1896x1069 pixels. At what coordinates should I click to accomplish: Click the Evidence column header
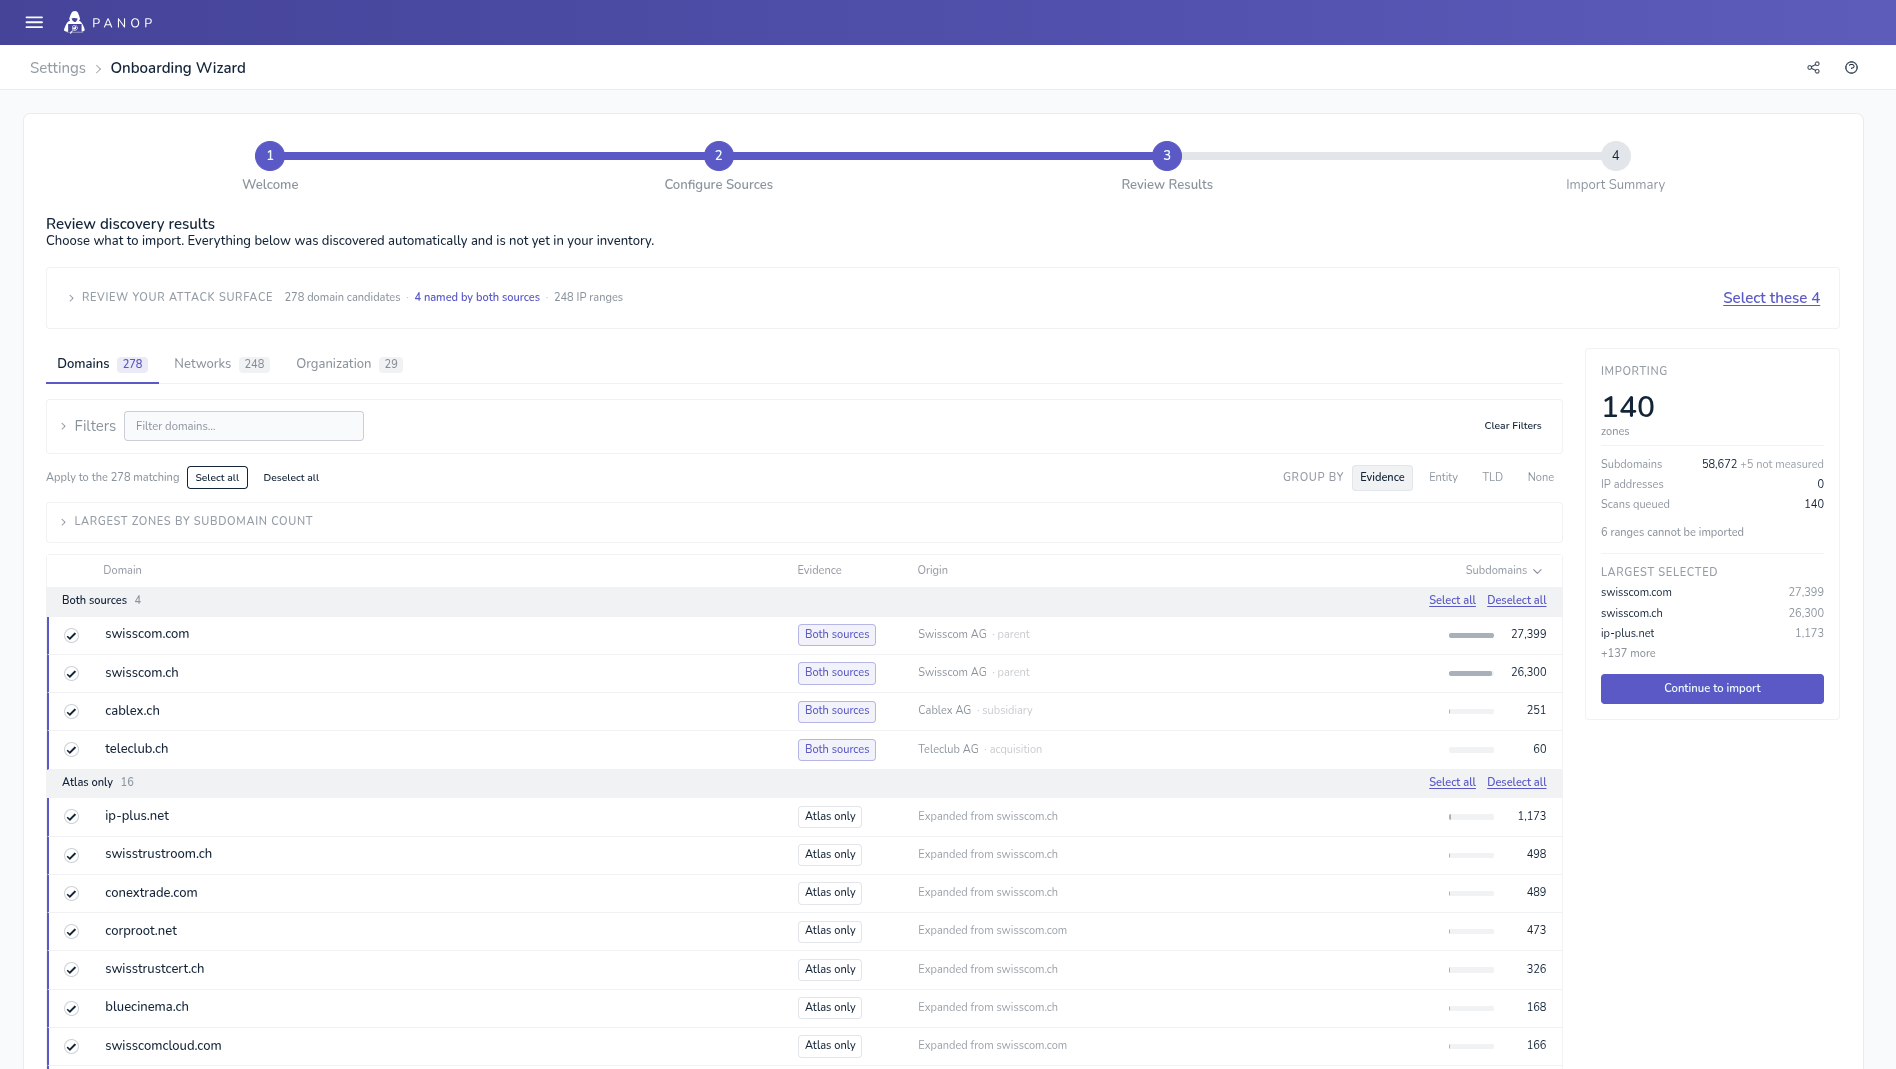(819, 570)
